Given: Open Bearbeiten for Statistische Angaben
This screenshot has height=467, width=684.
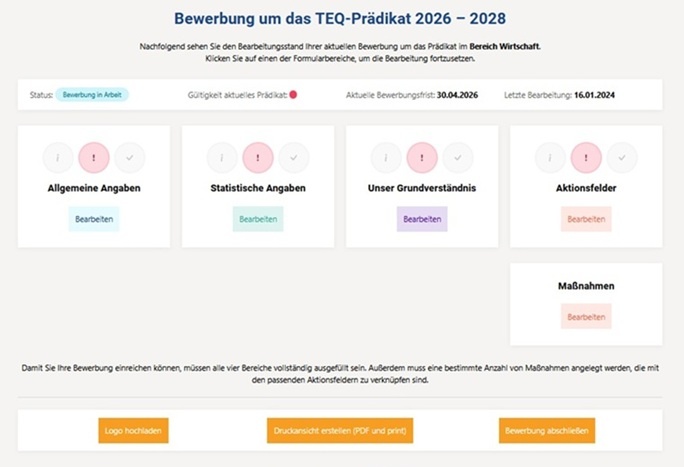Looking at the screenshot, I should (258, 218).
